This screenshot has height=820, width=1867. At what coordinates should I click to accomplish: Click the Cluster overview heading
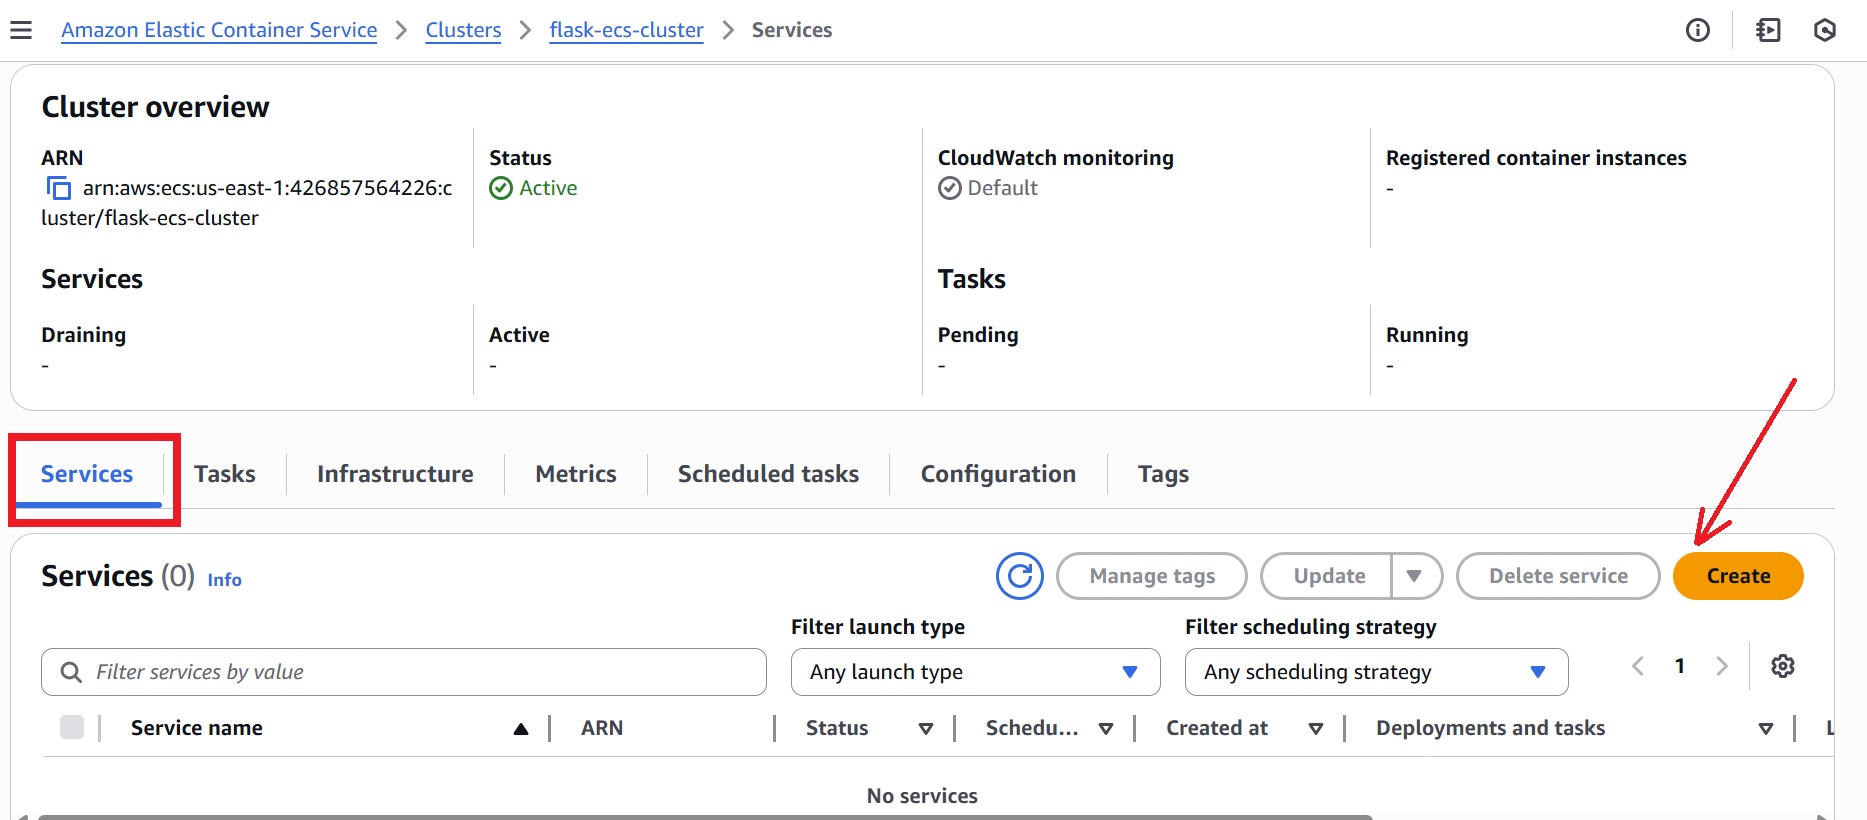155,107
